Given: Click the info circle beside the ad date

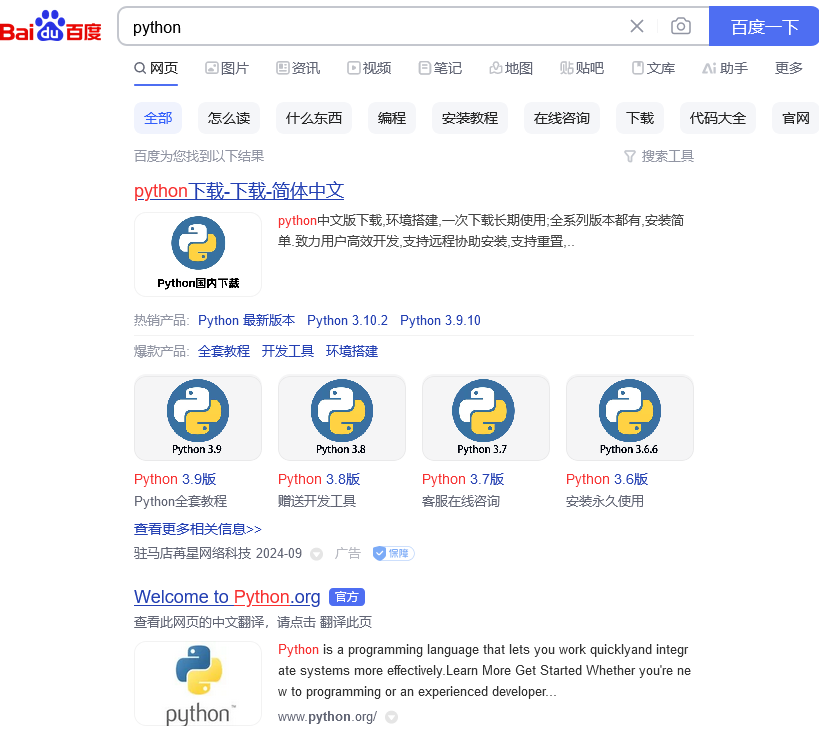Looking at the screenshot, I should coord(315,553).
